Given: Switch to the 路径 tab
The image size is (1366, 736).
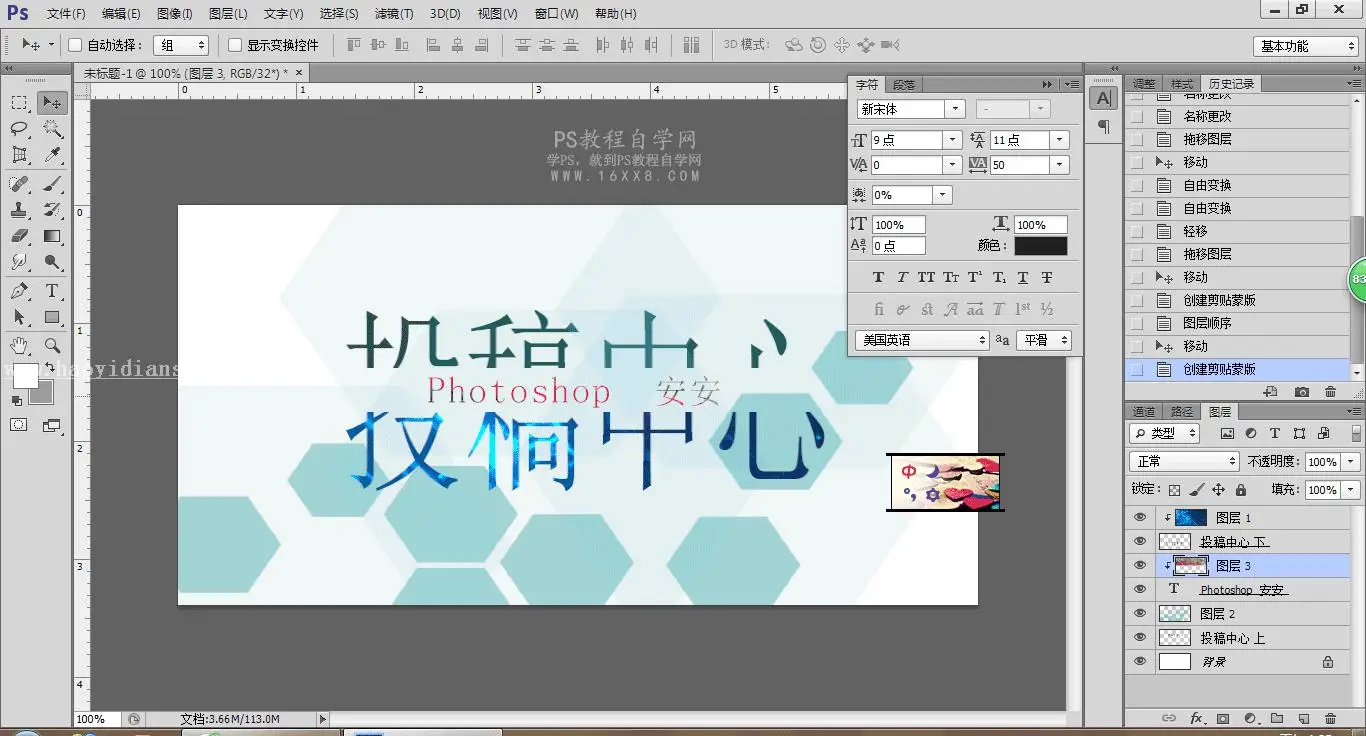Looking at the screenshot, I should [x=1182, y=411].
